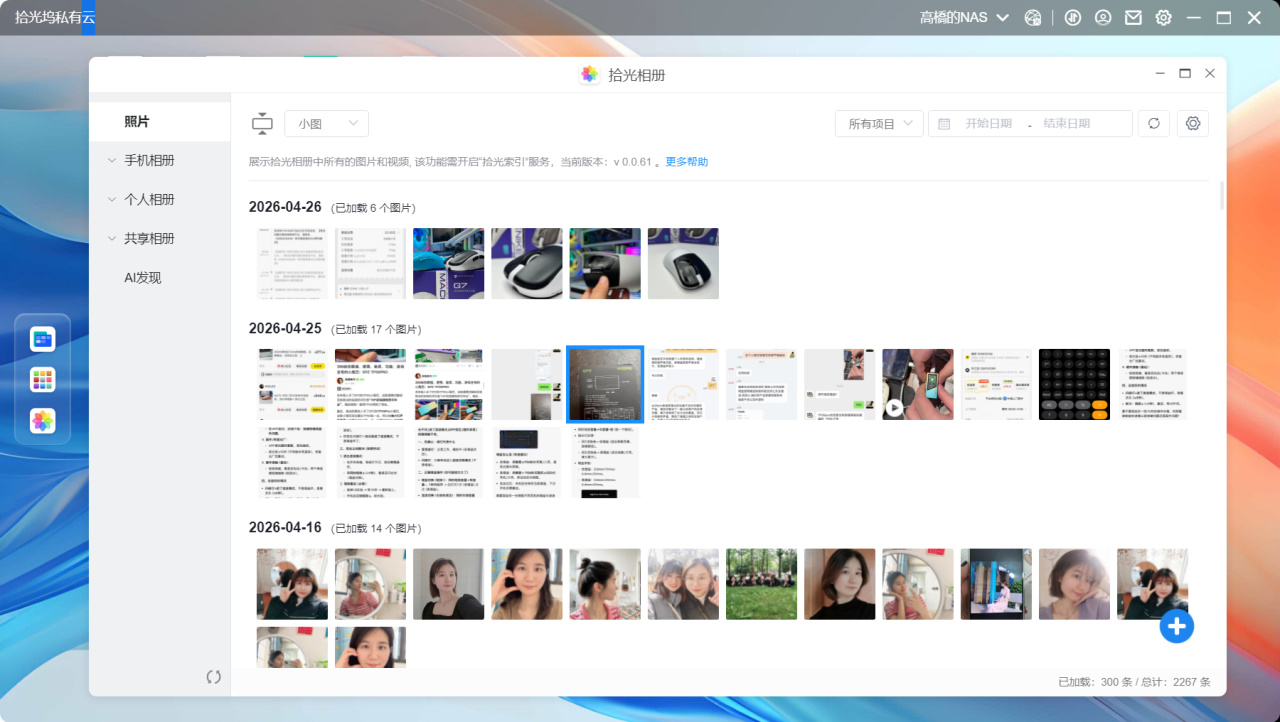This screenshot has width=1280, height=722.
Task: Refresh the photo list with the reload icon
Action: click(1154, 123)
